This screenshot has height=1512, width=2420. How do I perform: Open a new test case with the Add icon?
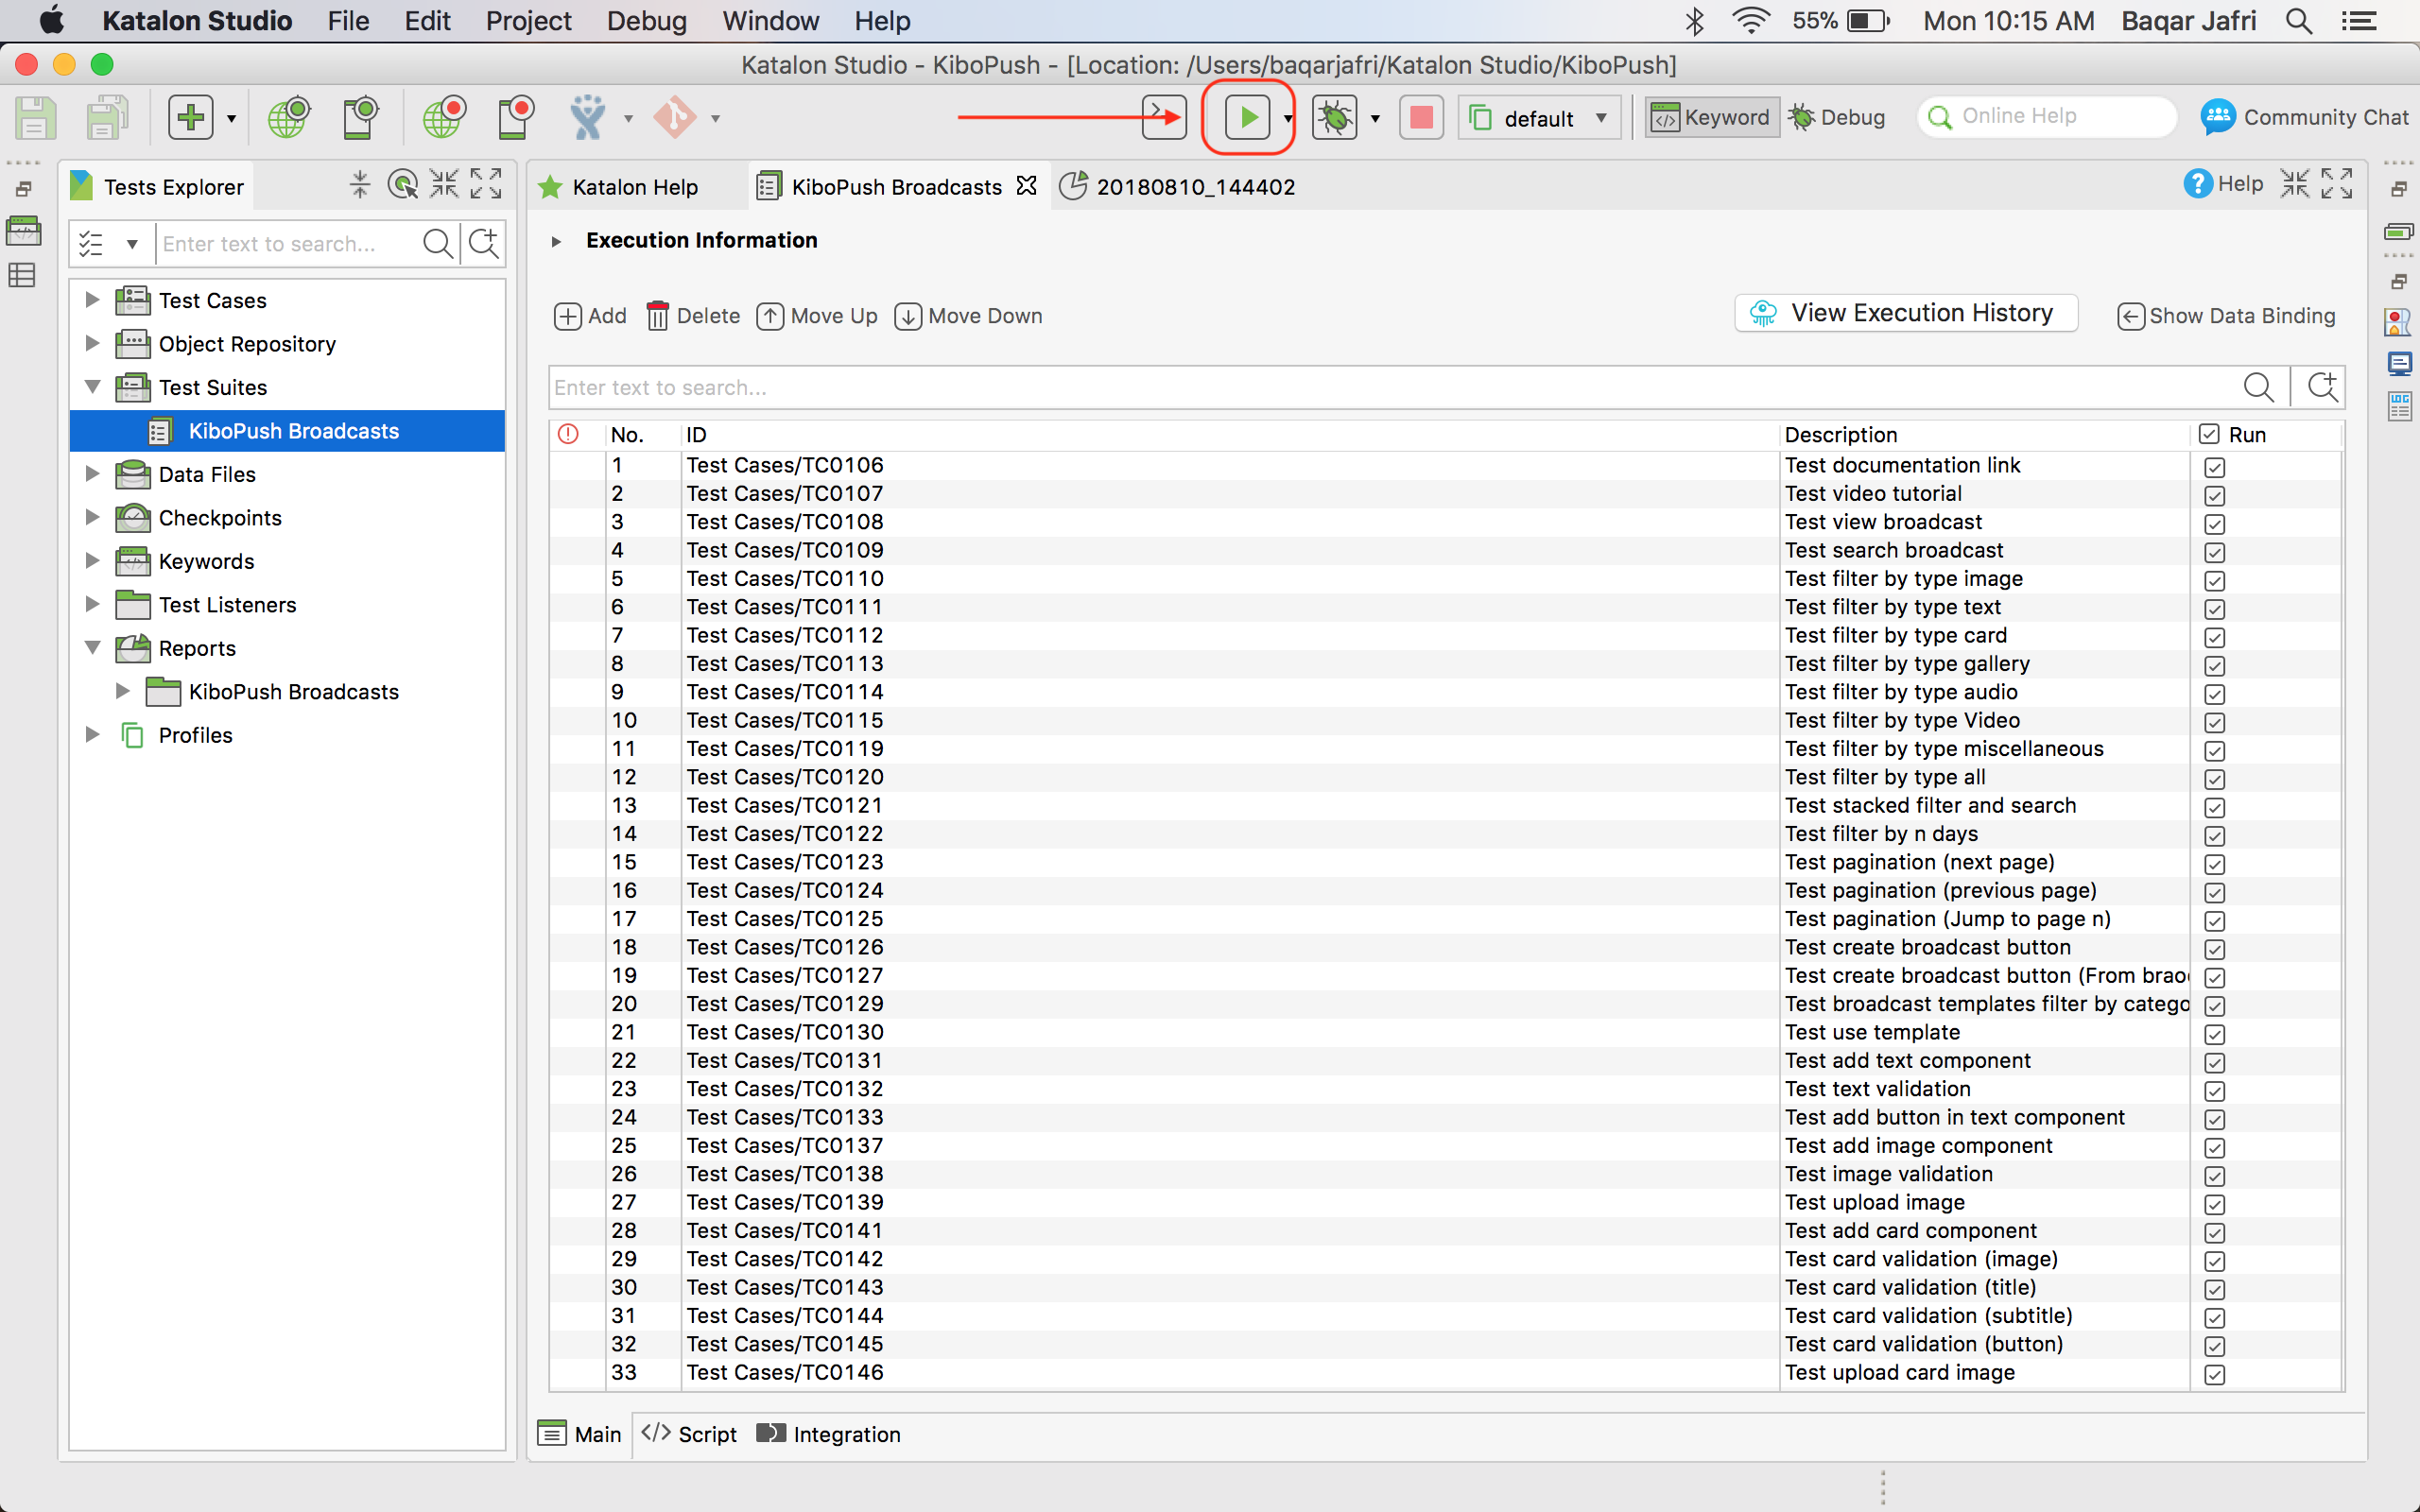[193, 117]
